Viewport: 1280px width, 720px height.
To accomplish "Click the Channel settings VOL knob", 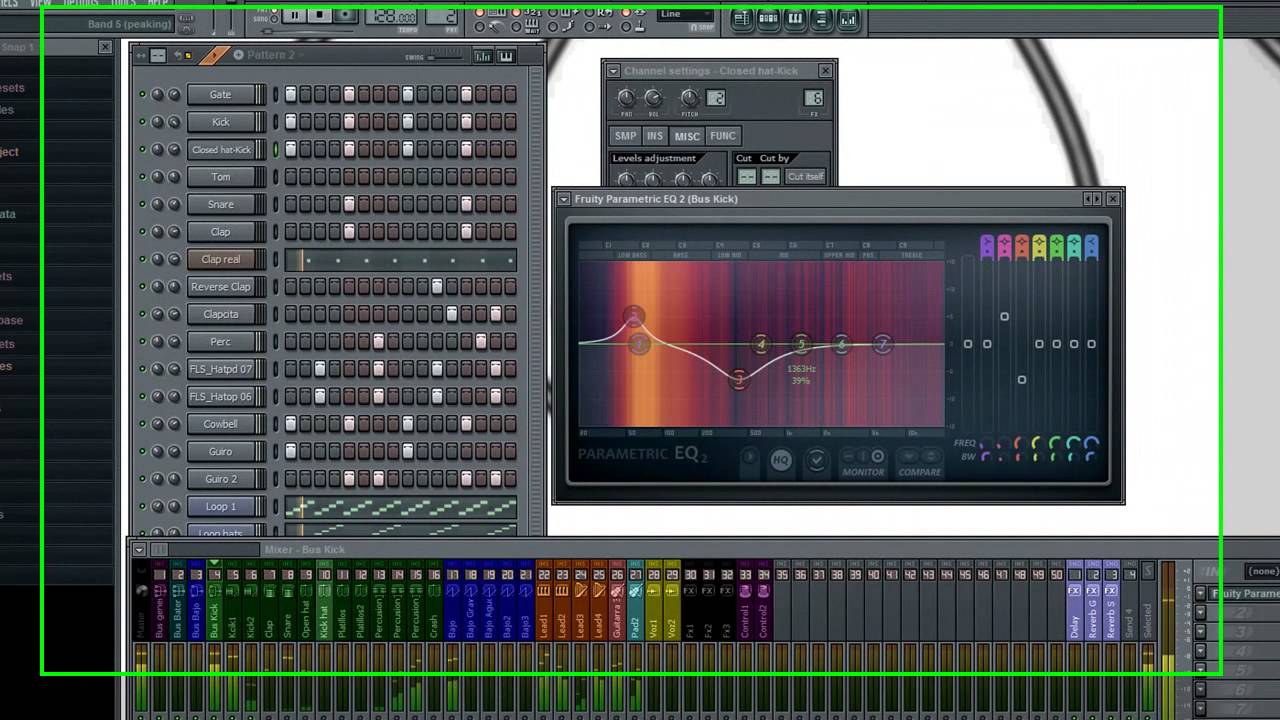I will tap(653, 98).
